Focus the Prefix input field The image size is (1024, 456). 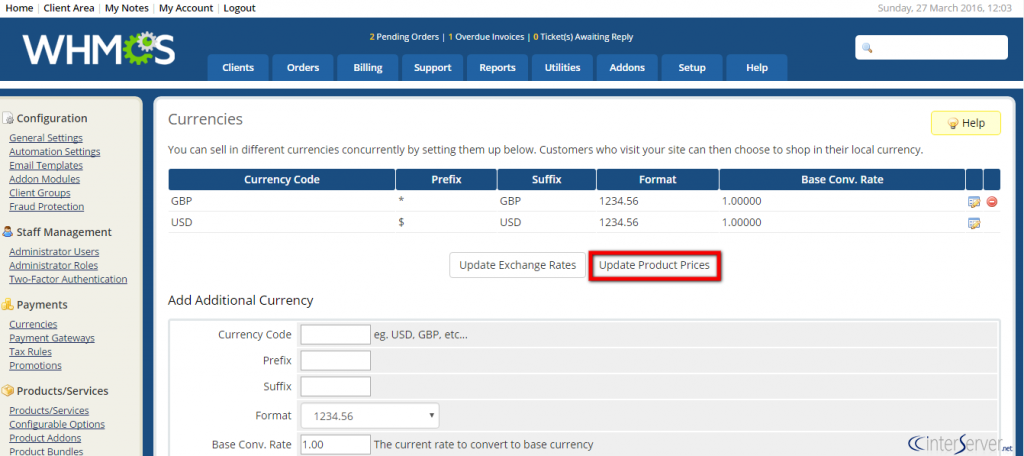(336, 361)
